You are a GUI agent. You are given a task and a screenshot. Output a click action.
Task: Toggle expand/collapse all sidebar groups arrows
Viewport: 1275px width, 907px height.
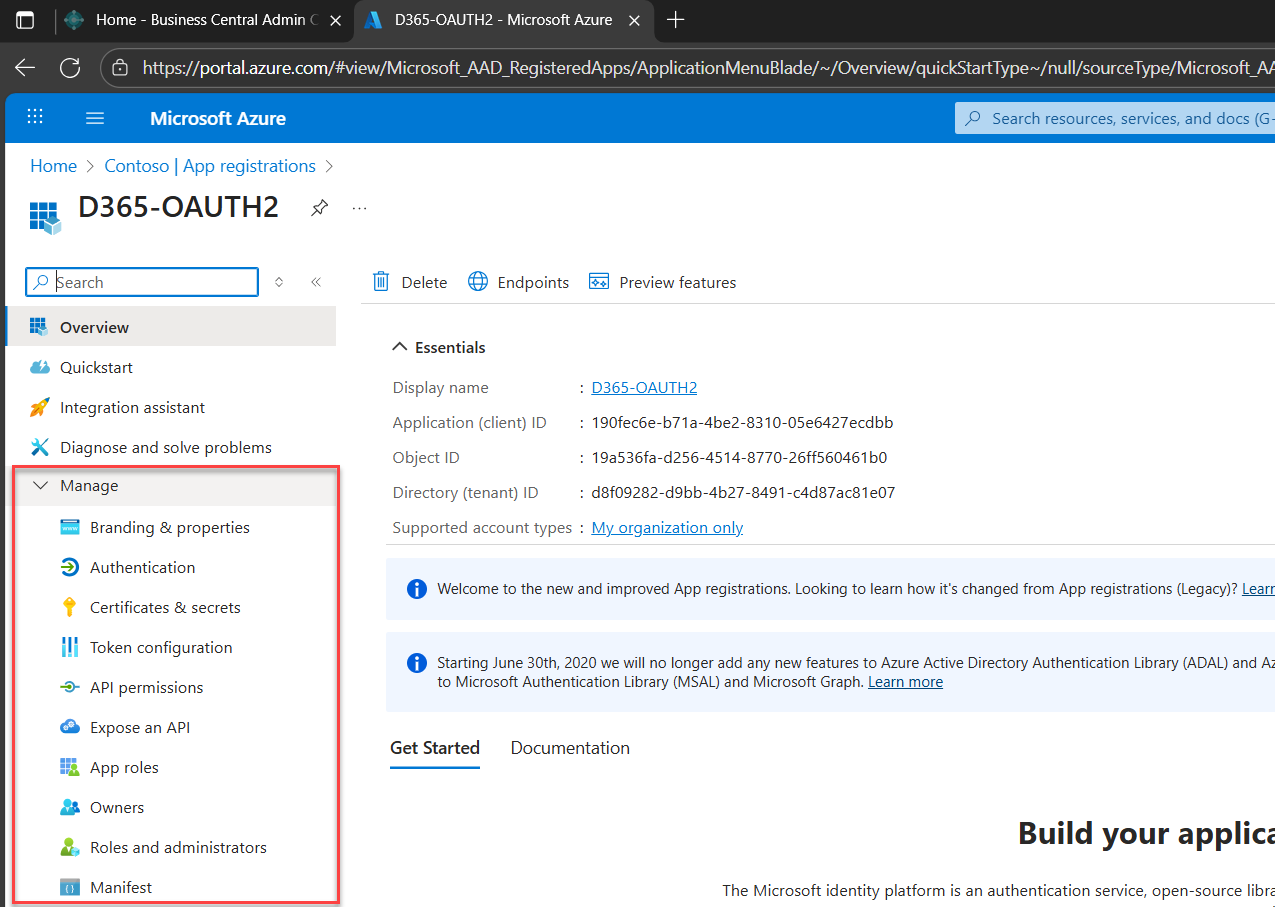click(x=279, y=282)
